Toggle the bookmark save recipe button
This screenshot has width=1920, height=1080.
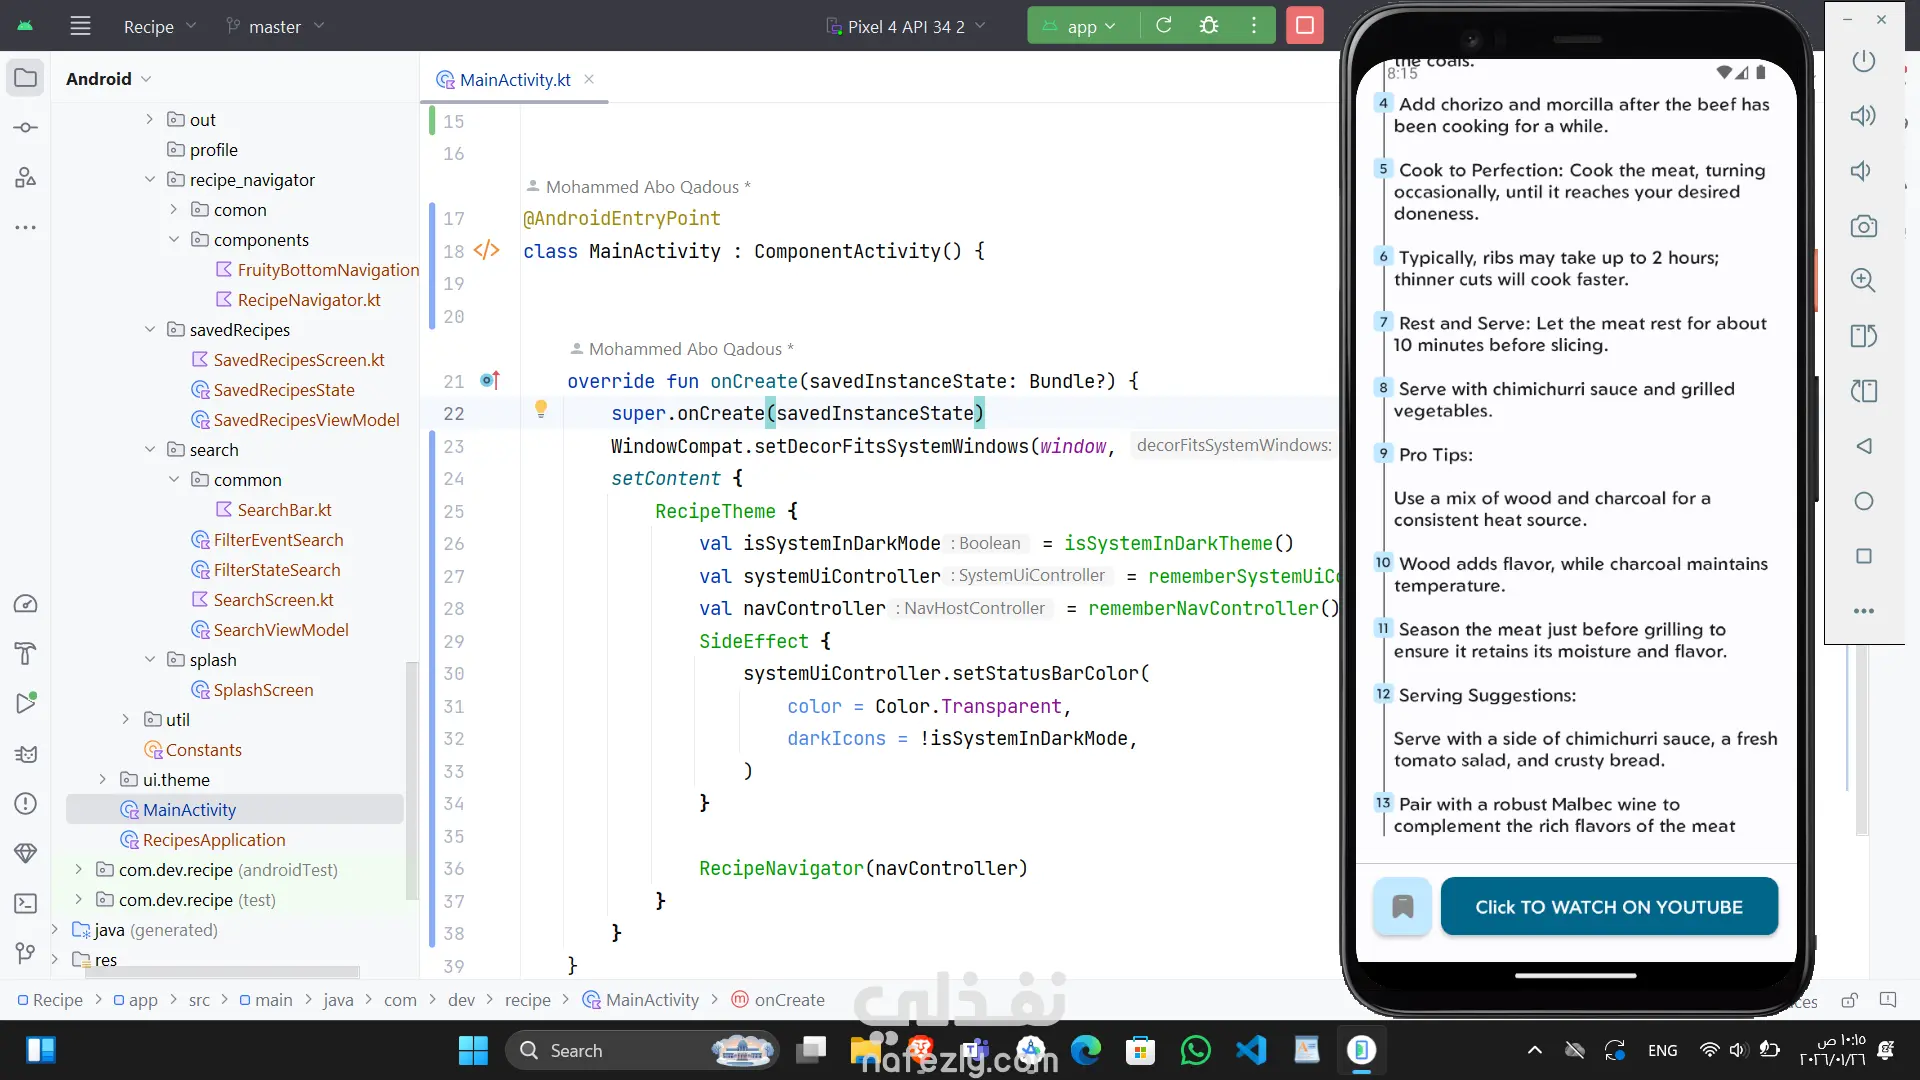1402,907
